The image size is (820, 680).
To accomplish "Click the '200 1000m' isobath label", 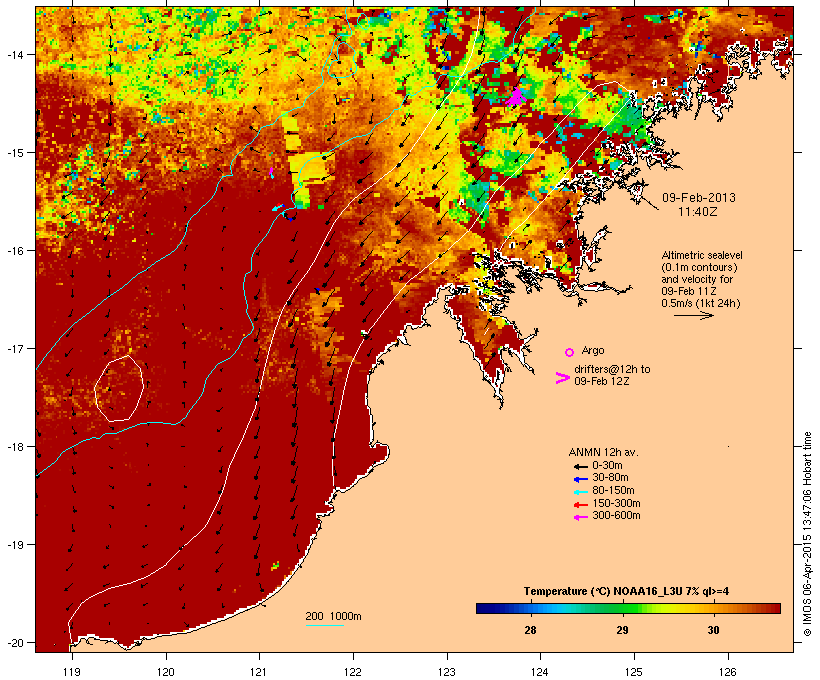I will 333,616.
